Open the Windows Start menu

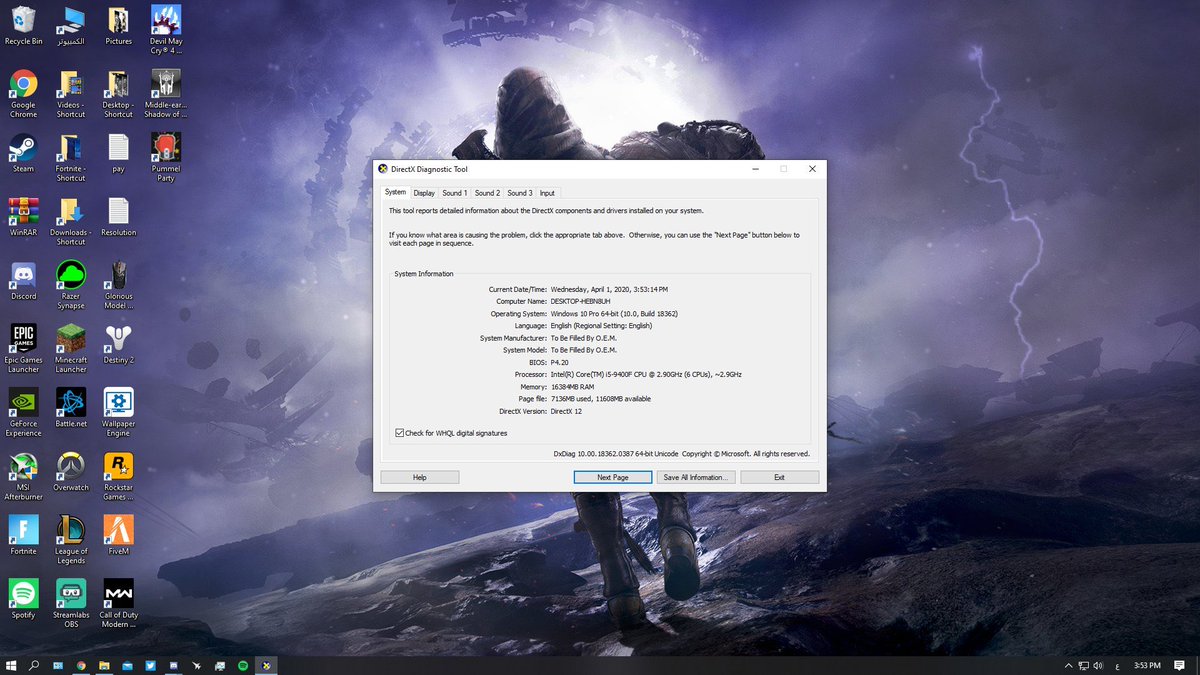pos(11,665)
